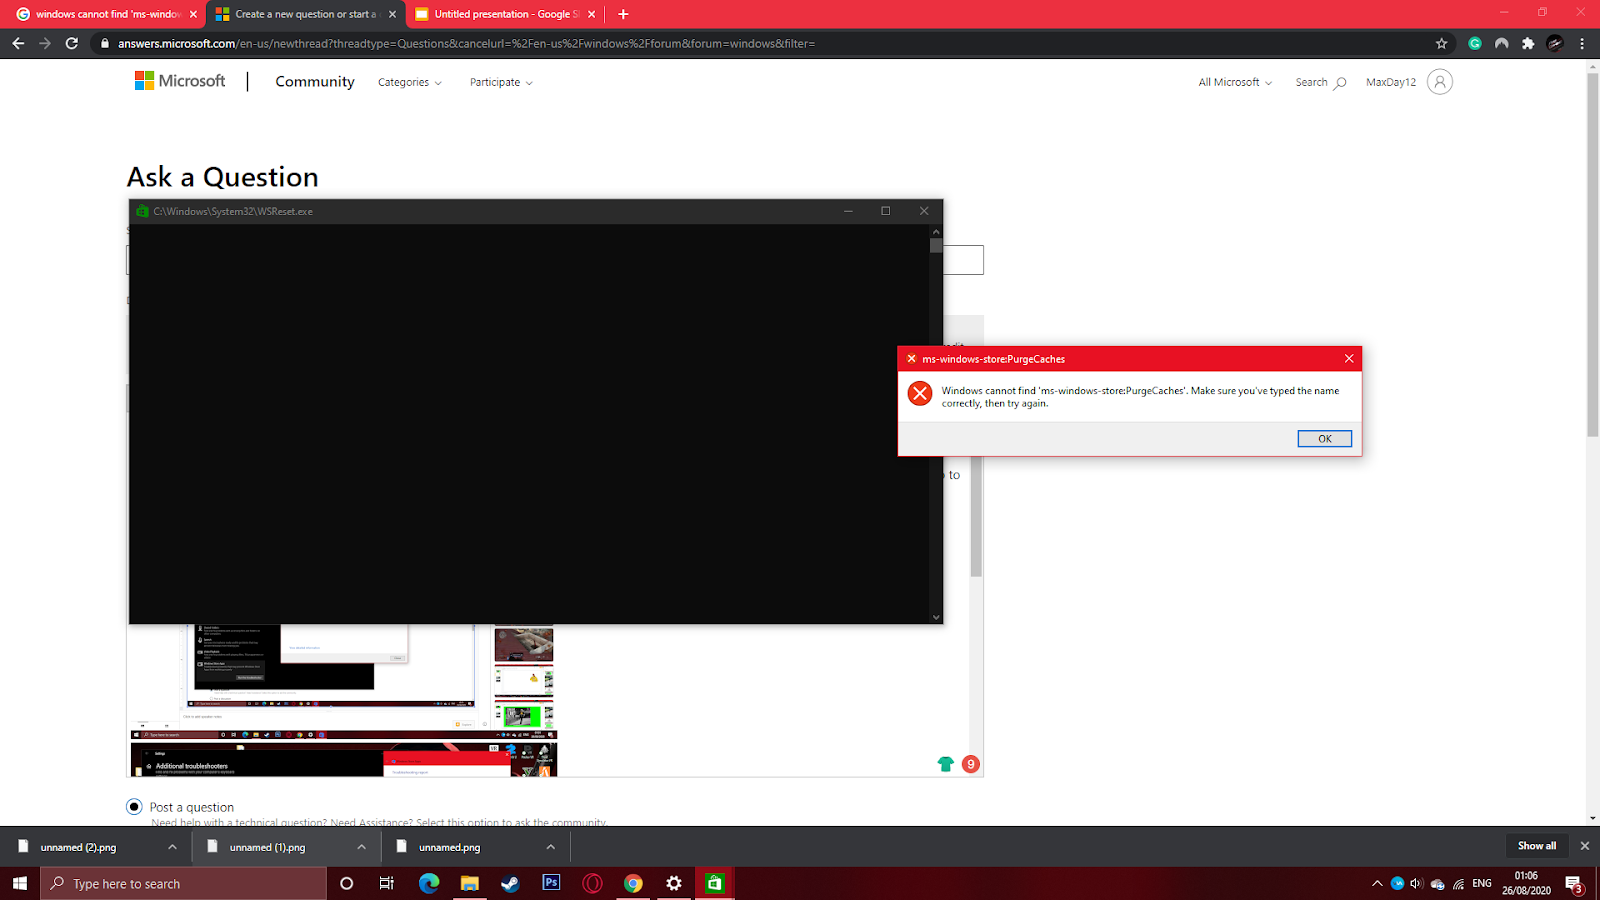
Task: Click the question editor's scrollbar
Action: 976,515
